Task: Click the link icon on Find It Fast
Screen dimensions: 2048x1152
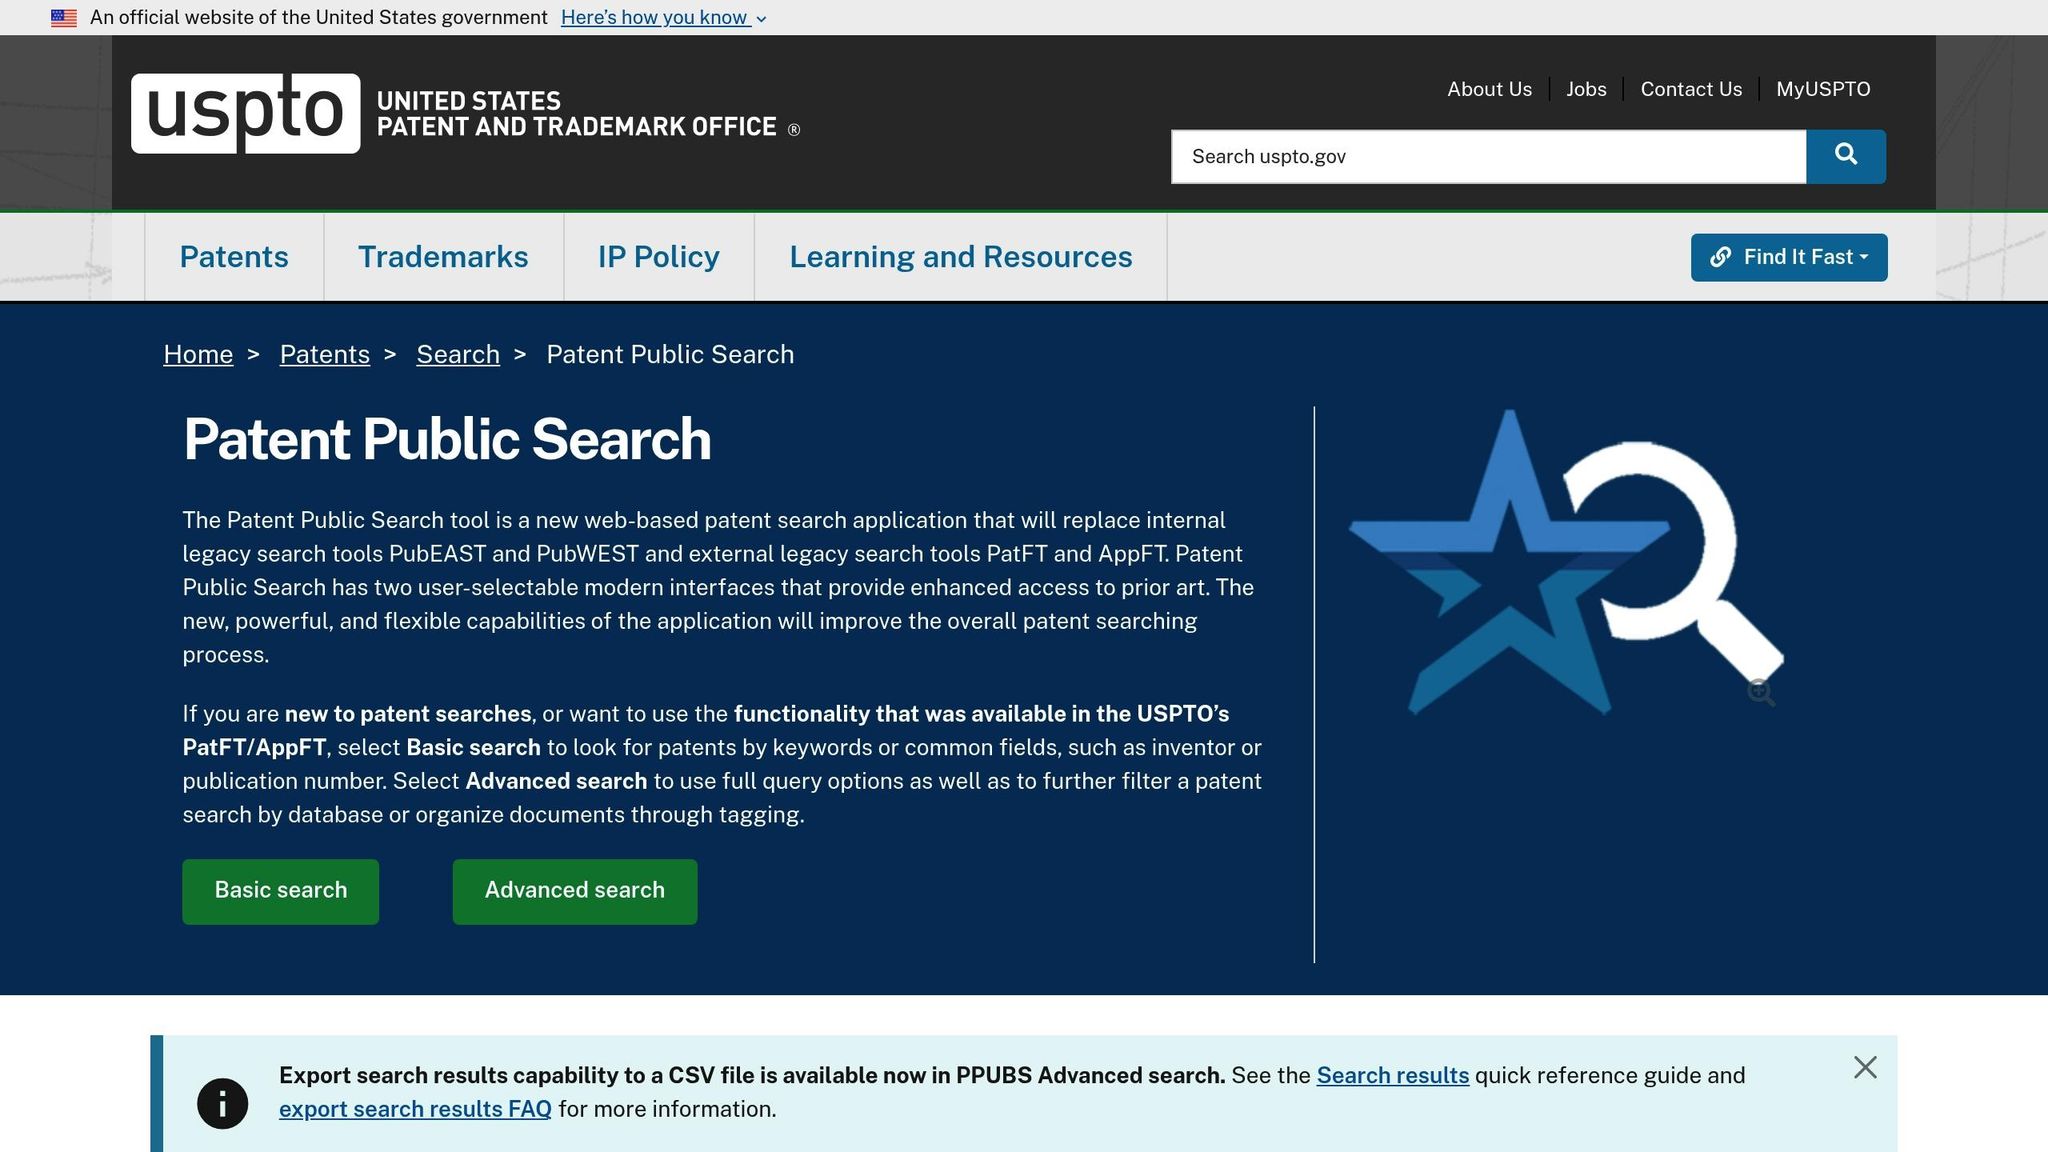Action: 1722,257
